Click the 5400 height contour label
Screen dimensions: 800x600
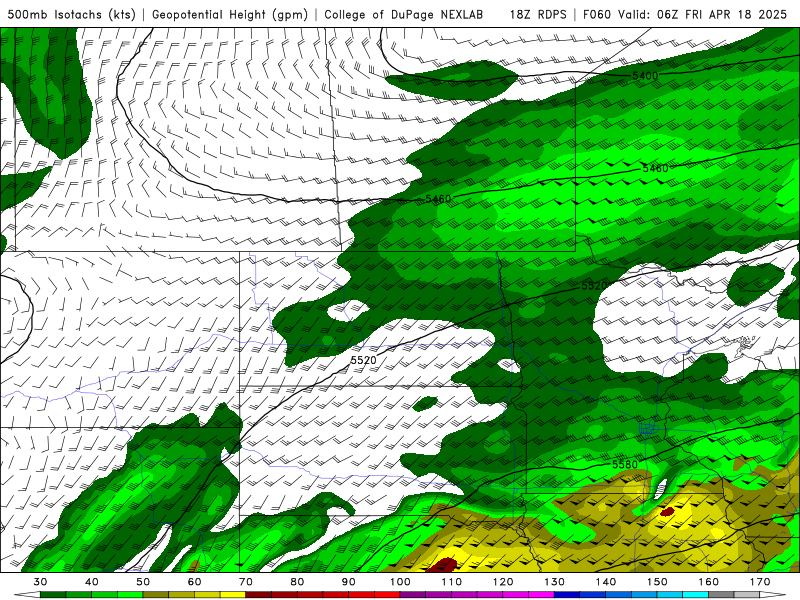[x=645, y=76]
